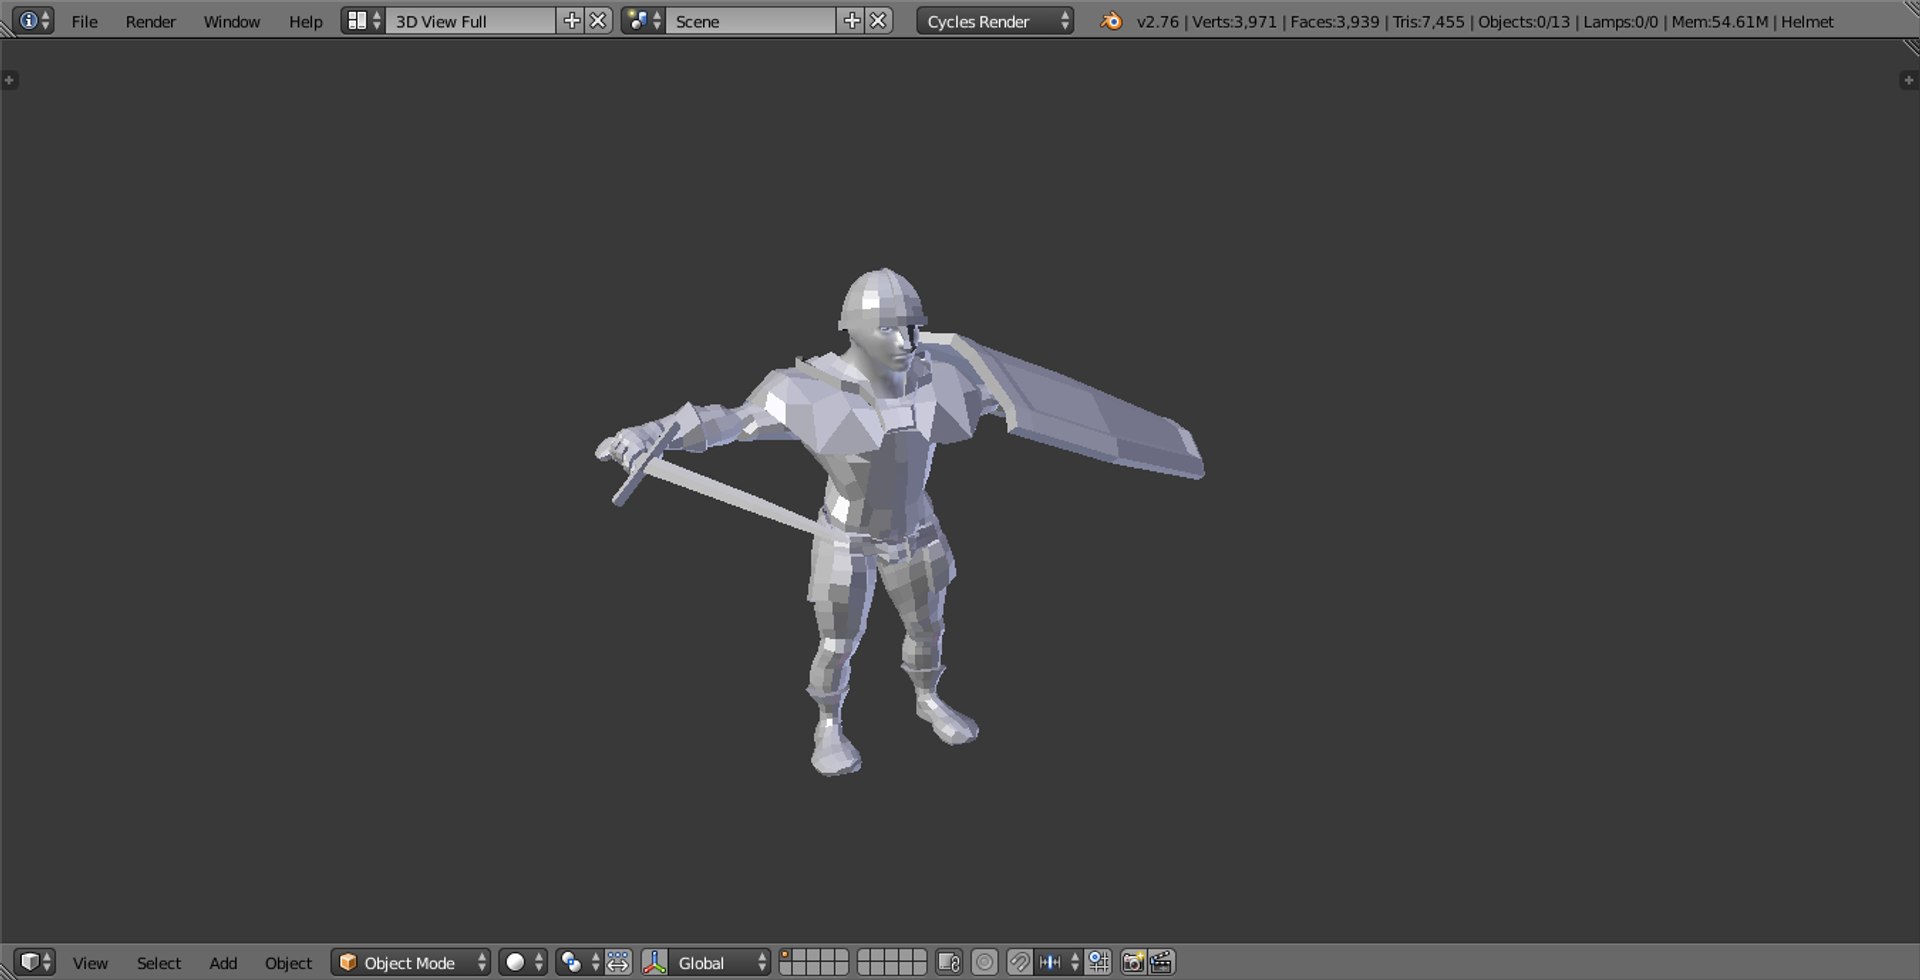
Task: Click the 'Tris:7,455' statistic
Action: [1429, 21]
